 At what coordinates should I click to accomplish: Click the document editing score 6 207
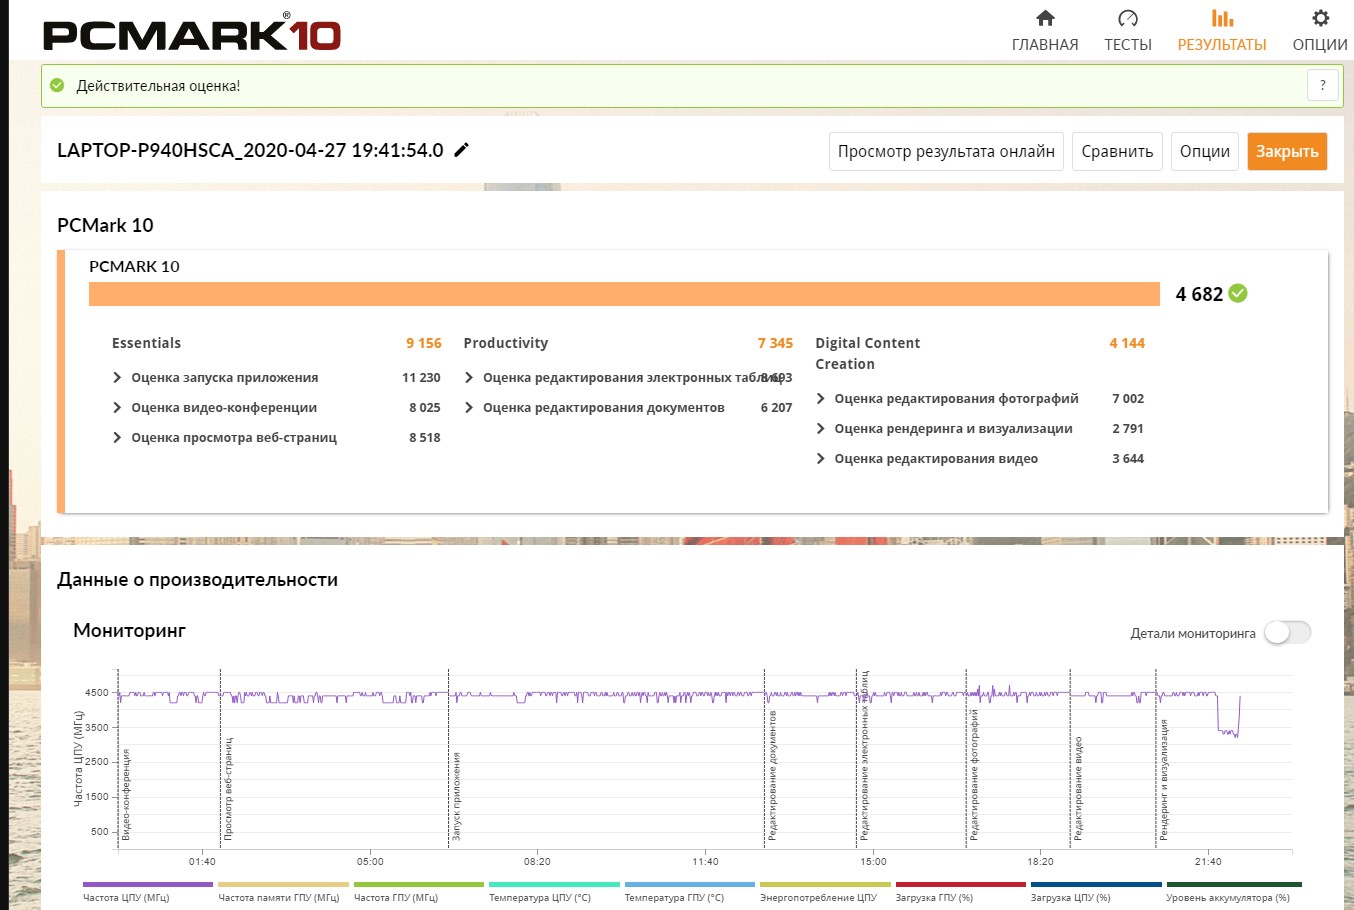click(776, 408)
